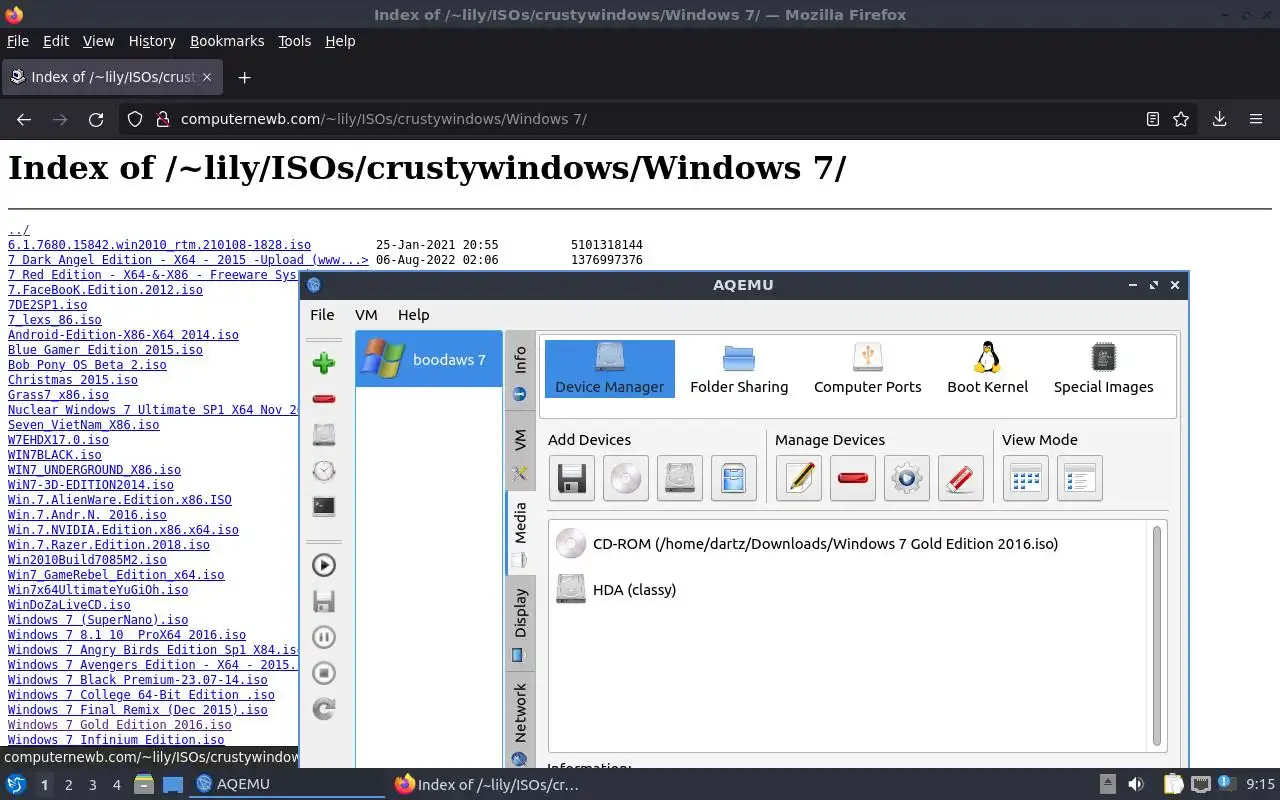Add a new VM with green plus icon
The width and height of the screenshot is (1280, 800).
pyautogui.click(x=323, y=363)
